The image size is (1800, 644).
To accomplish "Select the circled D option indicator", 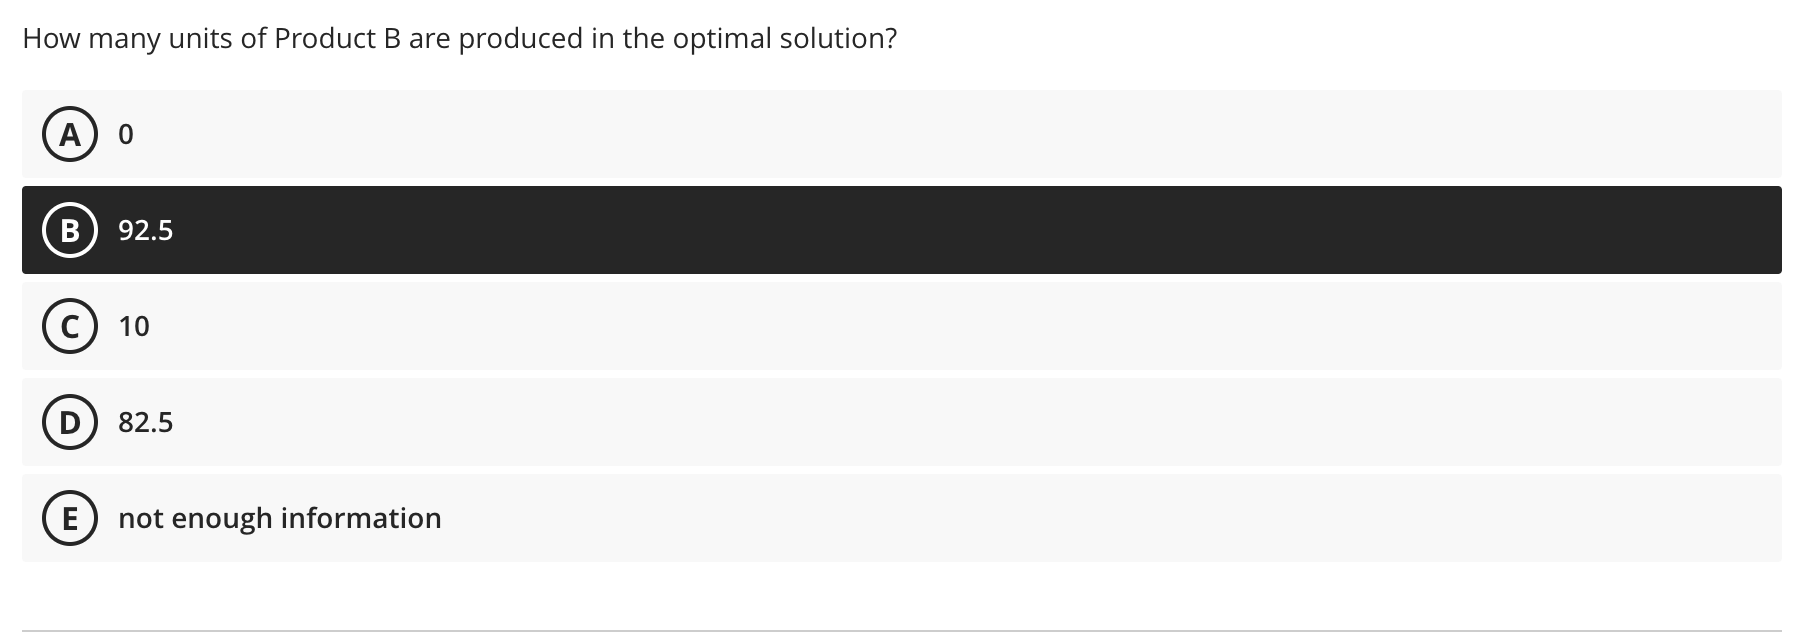I will coord(70,422).
